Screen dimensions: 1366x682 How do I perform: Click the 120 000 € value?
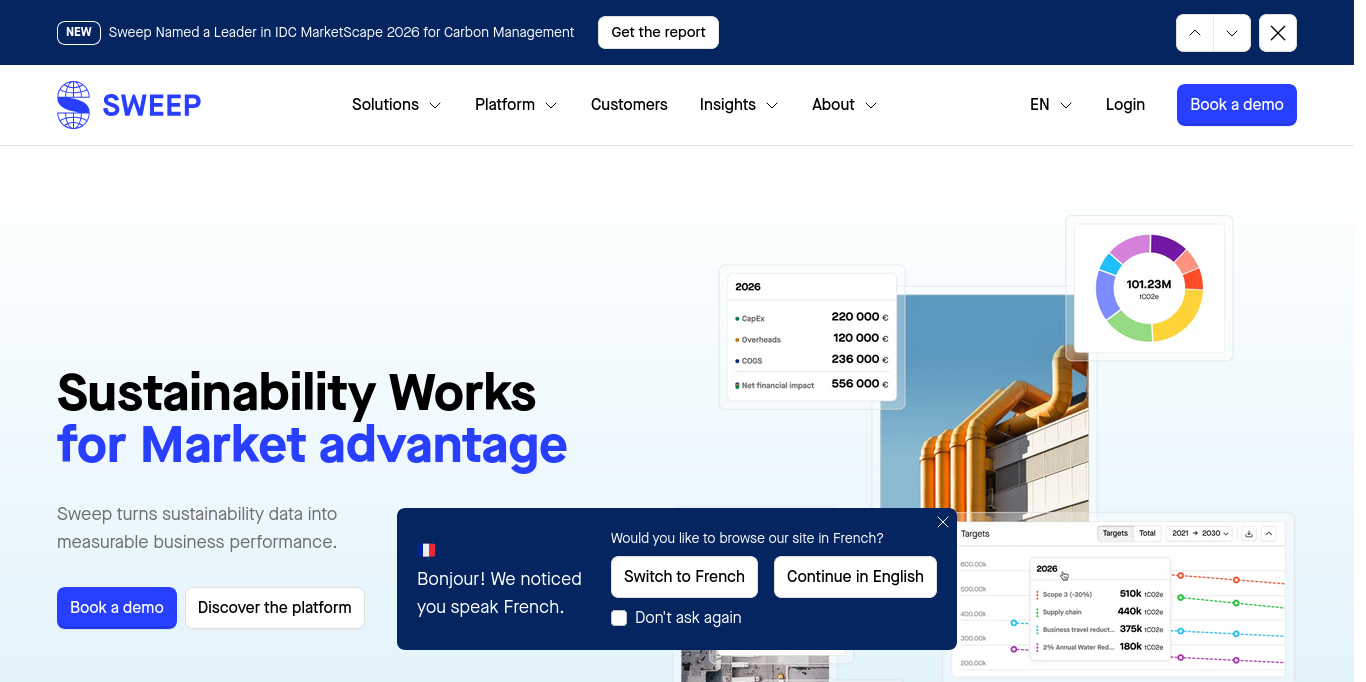coord(860,338)
